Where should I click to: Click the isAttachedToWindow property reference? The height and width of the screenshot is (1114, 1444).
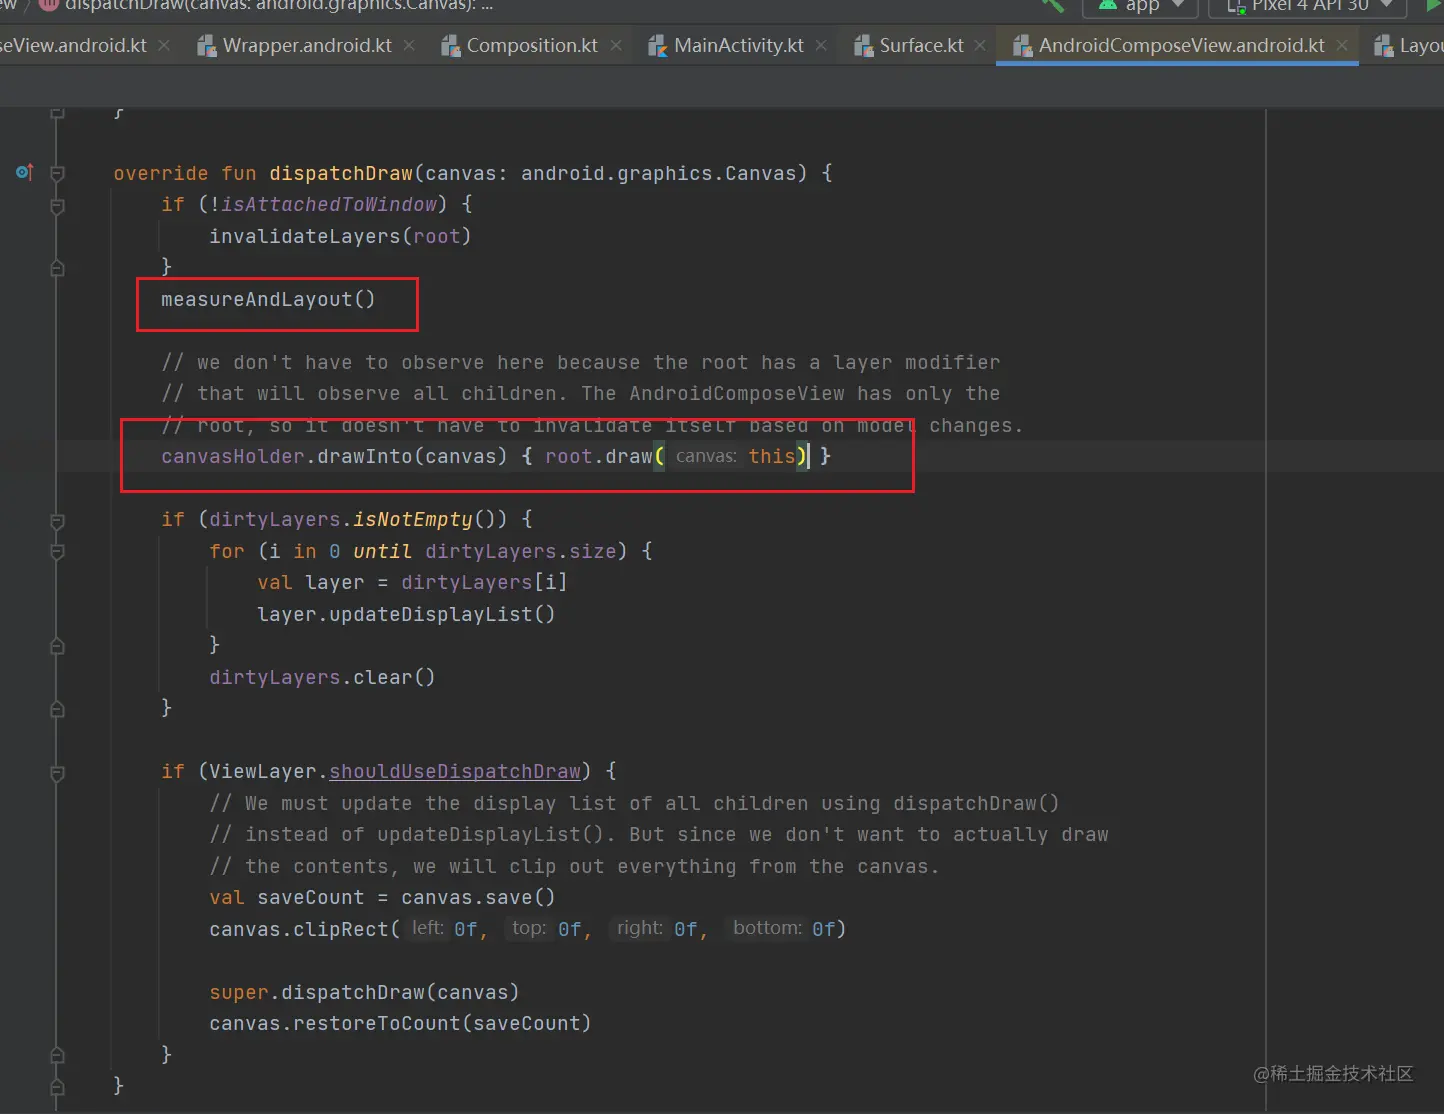(x=329, y=204)
